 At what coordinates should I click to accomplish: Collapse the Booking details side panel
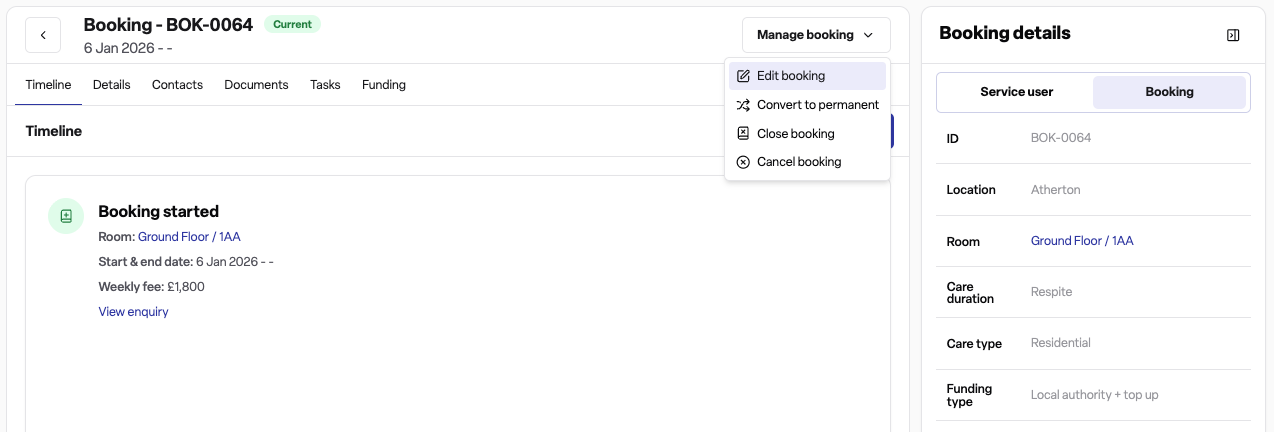pyautogui.click(x=1233, y=35)
